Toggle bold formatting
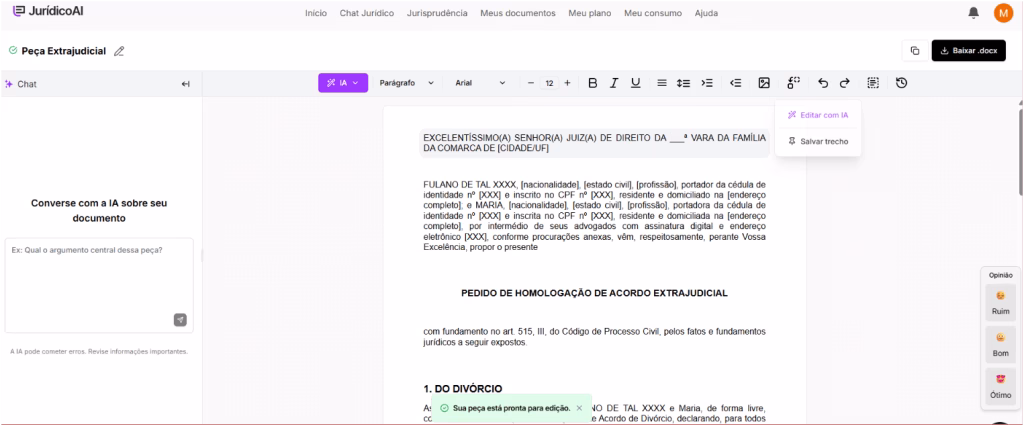 click(592, 83)
